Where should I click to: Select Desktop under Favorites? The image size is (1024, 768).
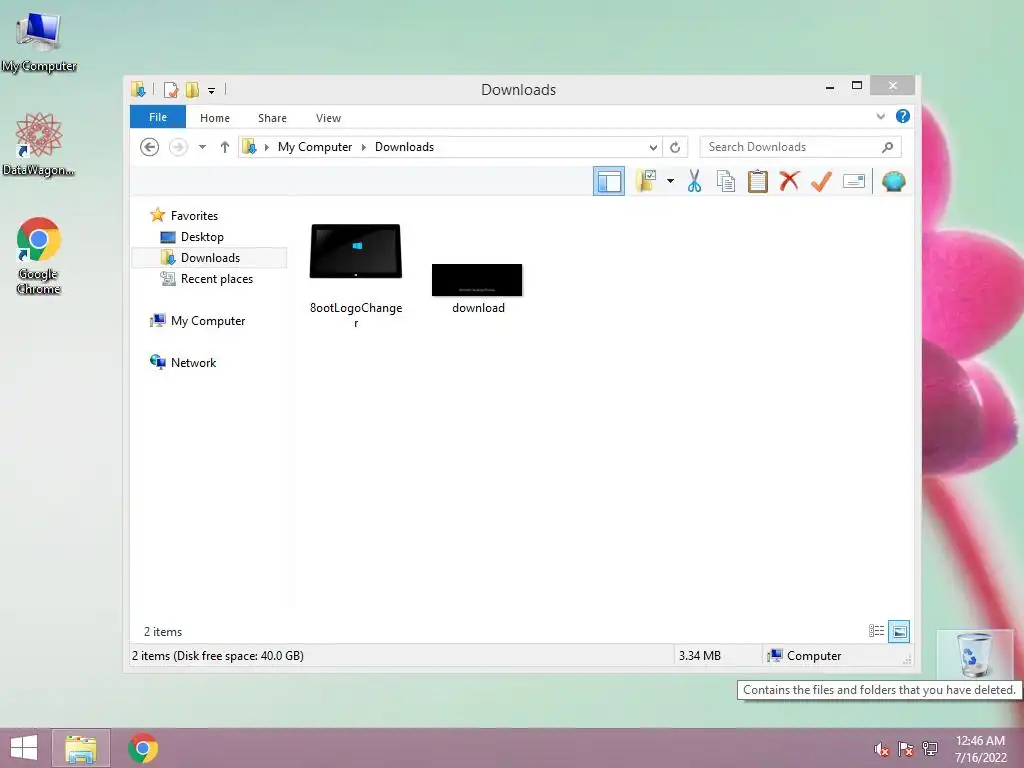click(x=202, y=236)
